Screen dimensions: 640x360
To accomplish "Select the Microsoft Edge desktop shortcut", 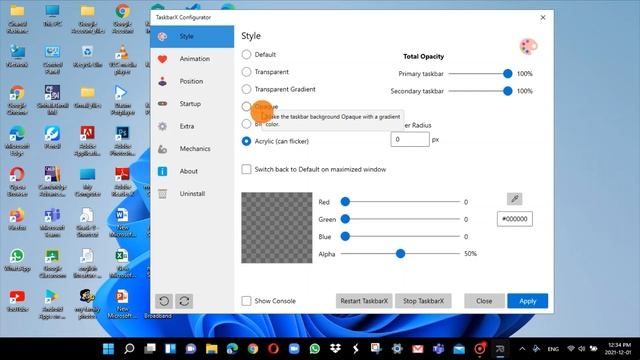I will click(x=17, y=141).
